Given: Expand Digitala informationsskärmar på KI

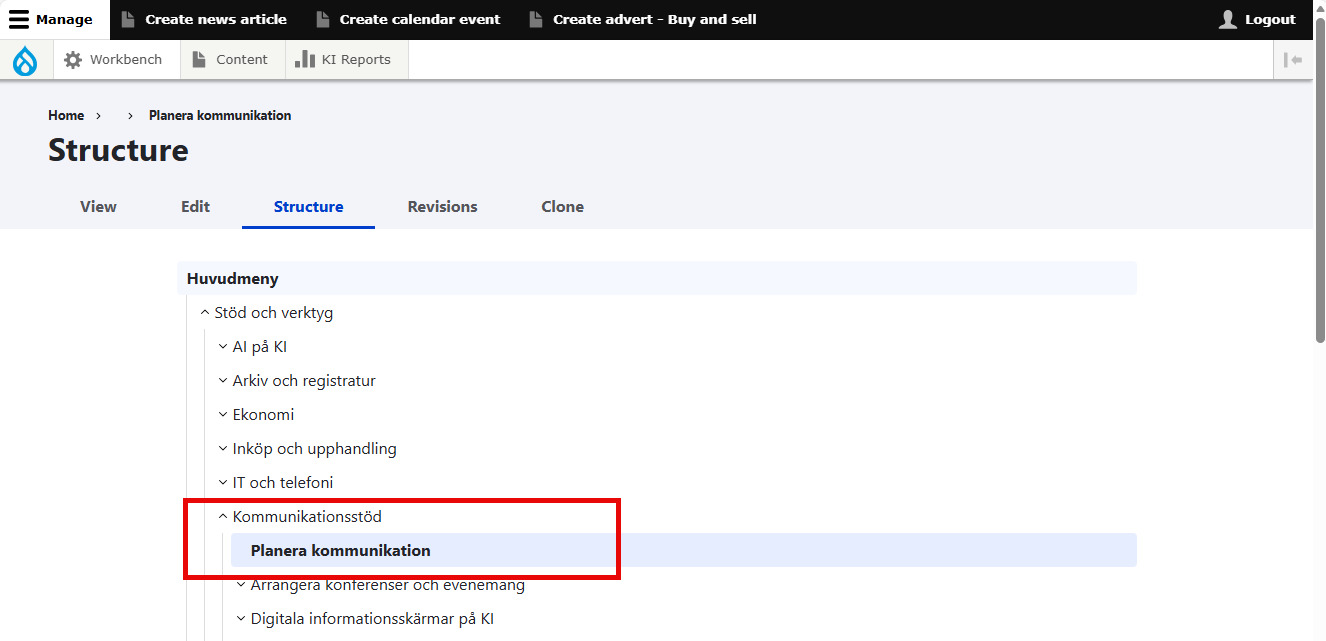Looking at the screenshot, I should coord(241,619).
